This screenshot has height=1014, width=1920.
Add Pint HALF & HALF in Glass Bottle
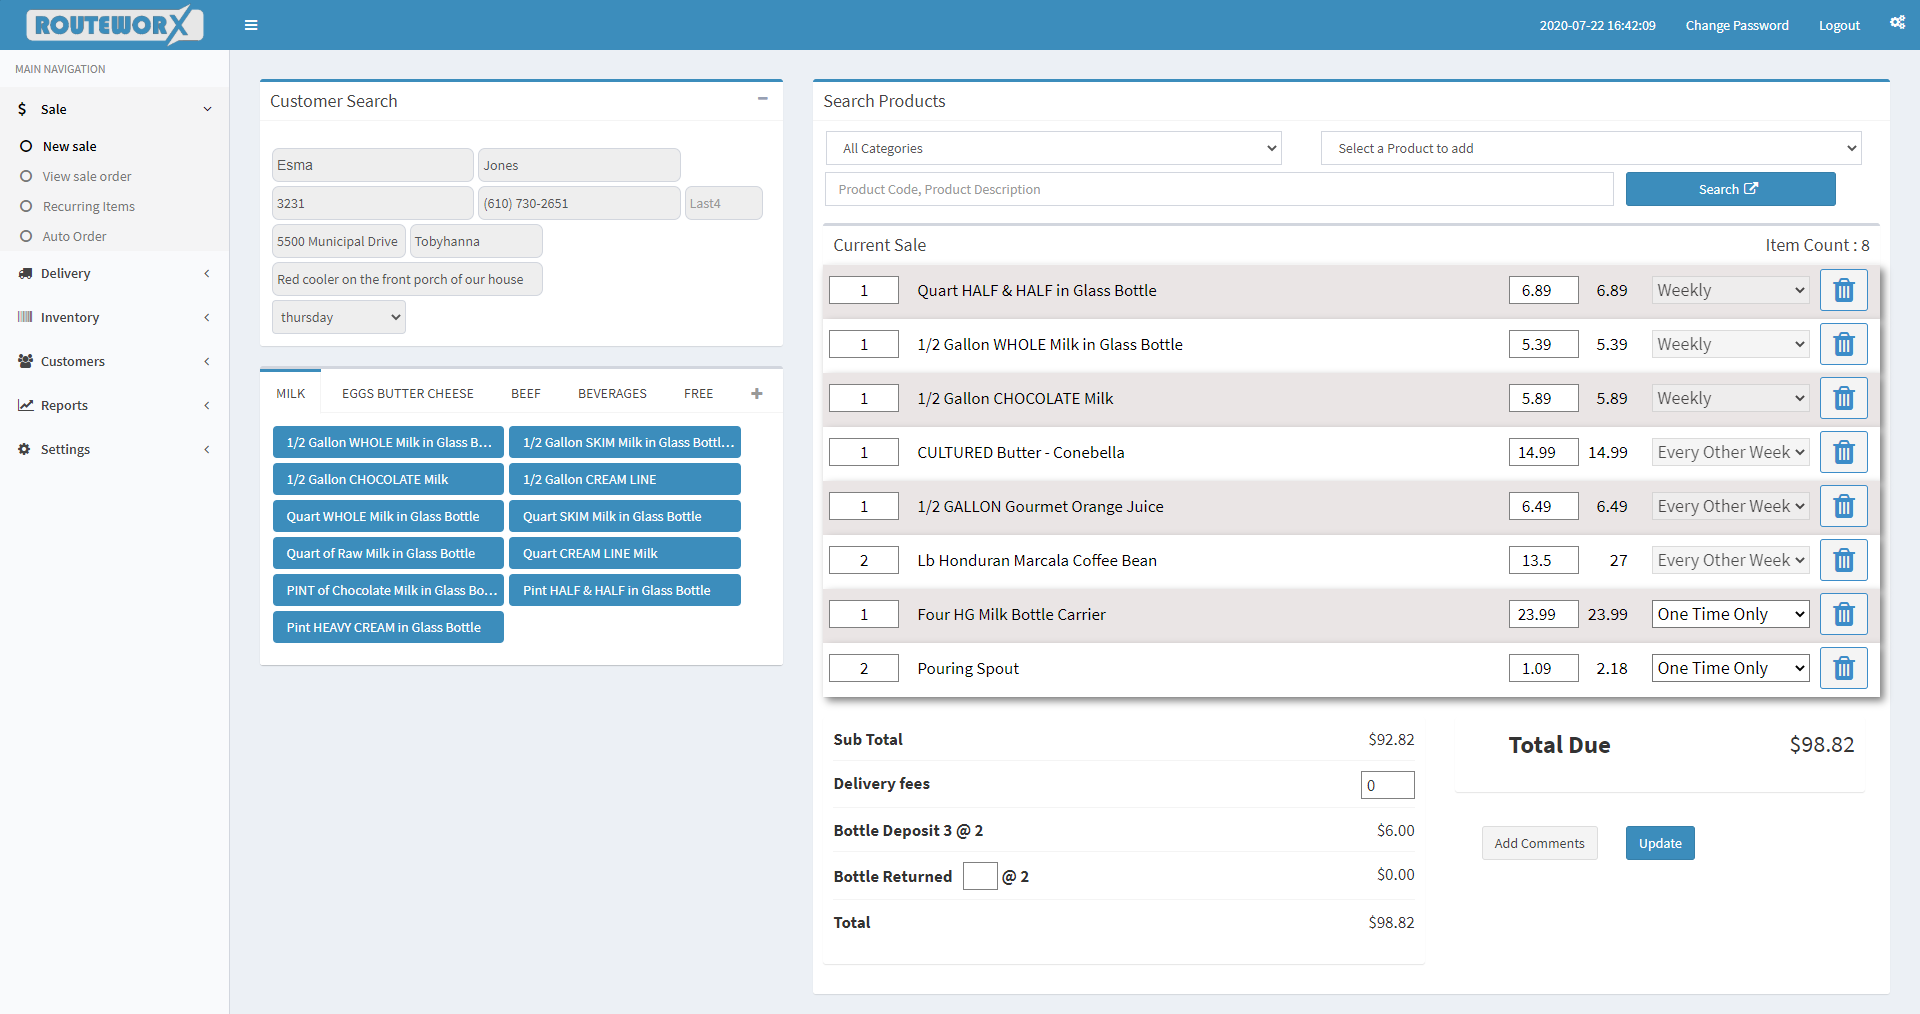point(625,590)
